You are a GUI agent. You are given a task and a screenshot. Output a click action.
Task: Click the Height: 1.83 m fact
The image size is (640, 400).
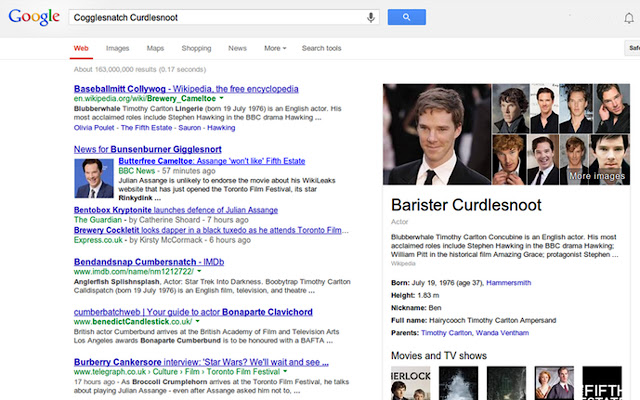[x=415, y=295]
